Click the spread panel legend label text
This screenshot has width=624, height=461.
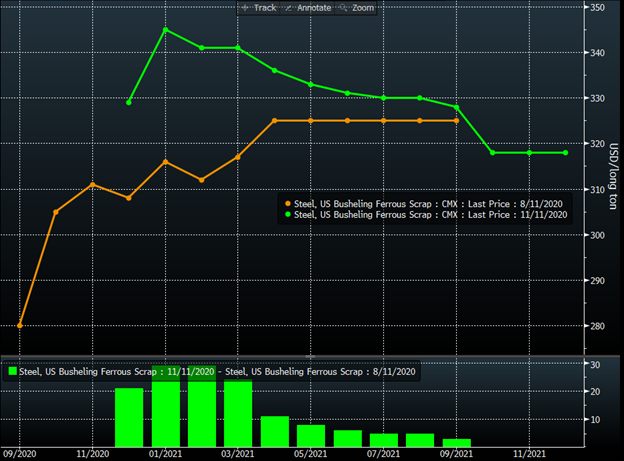click(215, 372)
